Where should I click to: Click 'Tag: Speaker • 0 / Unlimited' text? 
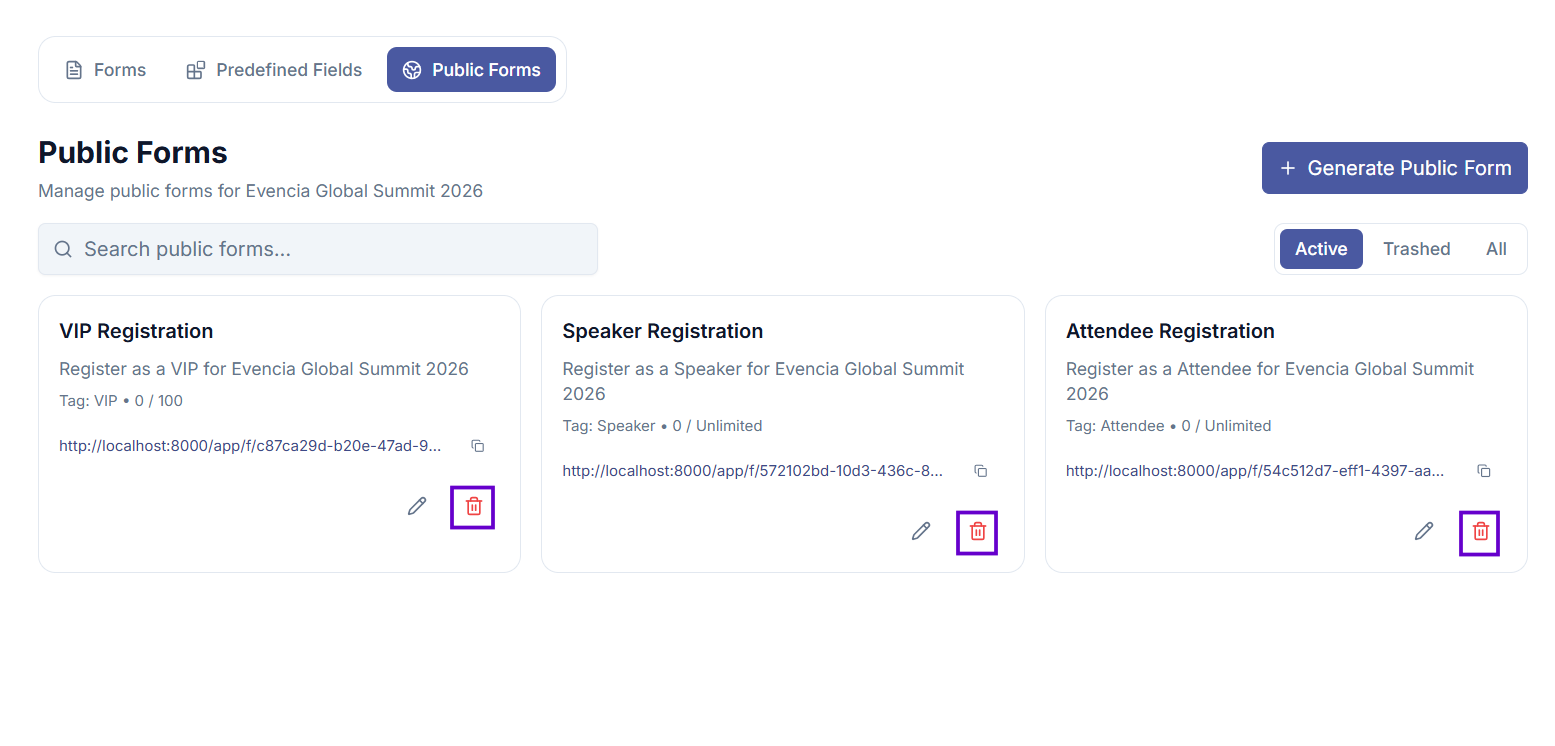click(662, 426)
